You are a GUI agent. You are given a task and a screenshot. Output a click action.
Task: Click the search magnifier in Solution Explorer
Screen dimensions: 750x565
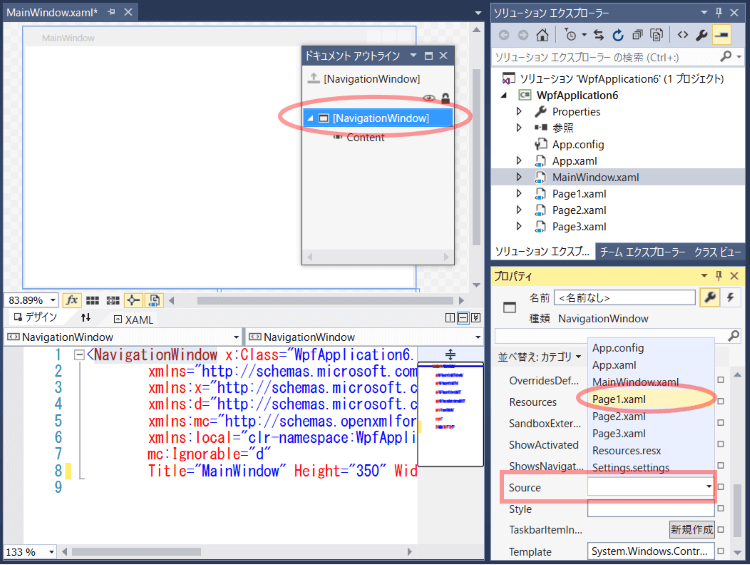726,56
